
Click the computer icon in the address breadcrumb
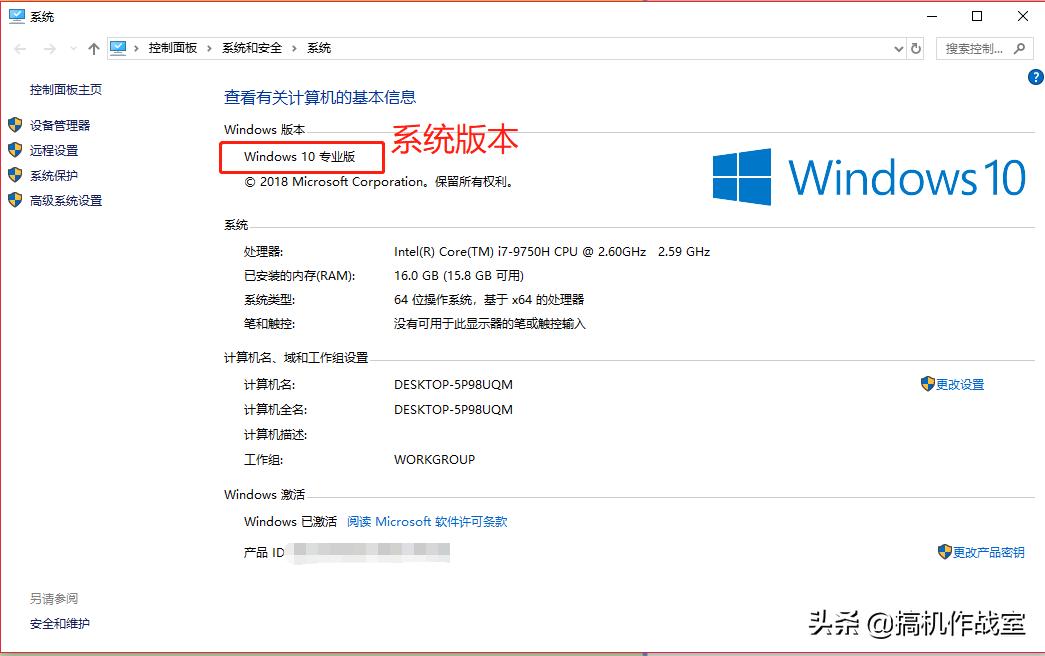pos(120,47)
